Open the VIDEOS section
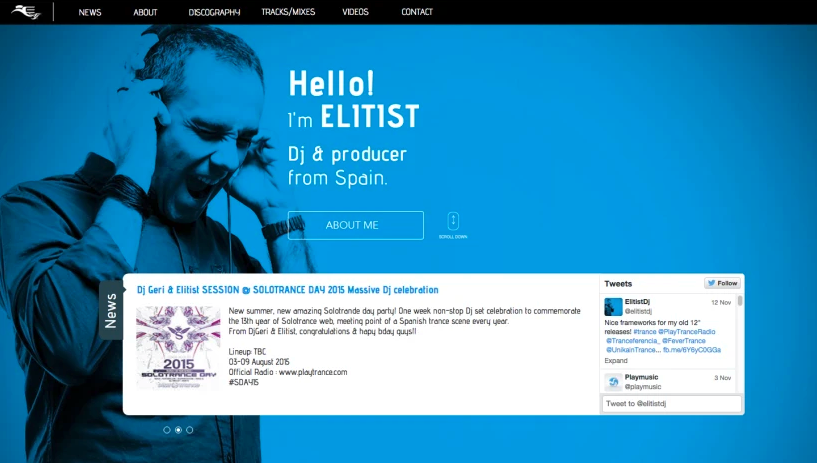Viewport: 817px width, 463px height. coord(355,12)
